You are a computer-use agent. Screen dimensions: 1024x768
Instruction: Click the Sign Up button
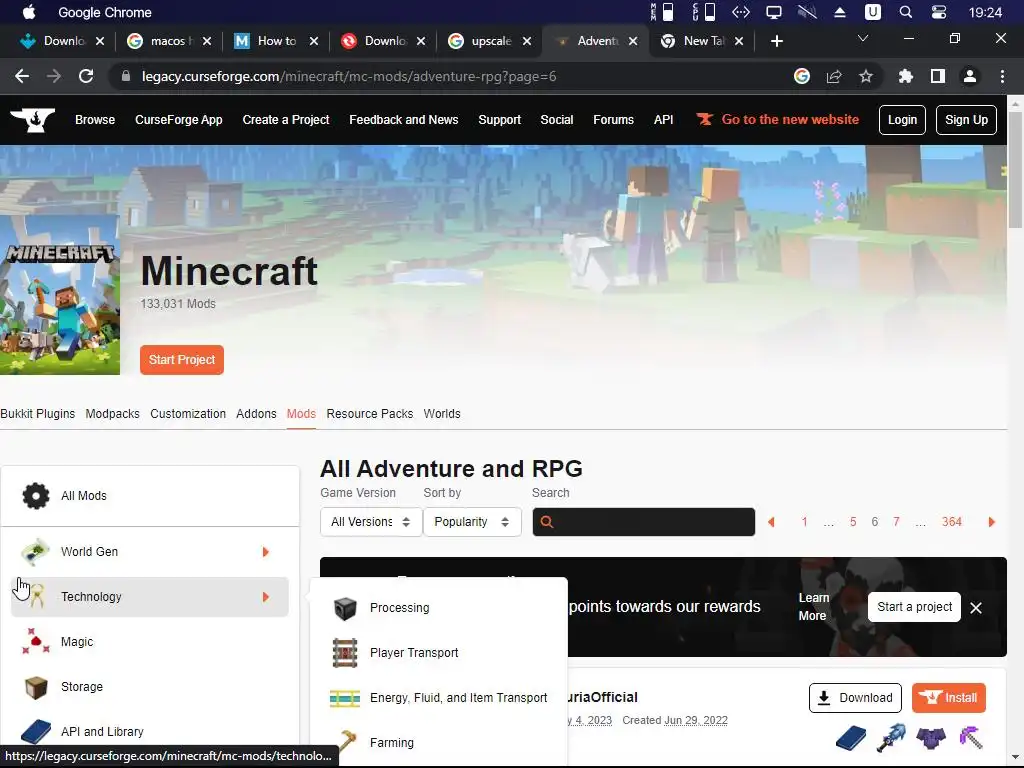pos(966,120)
